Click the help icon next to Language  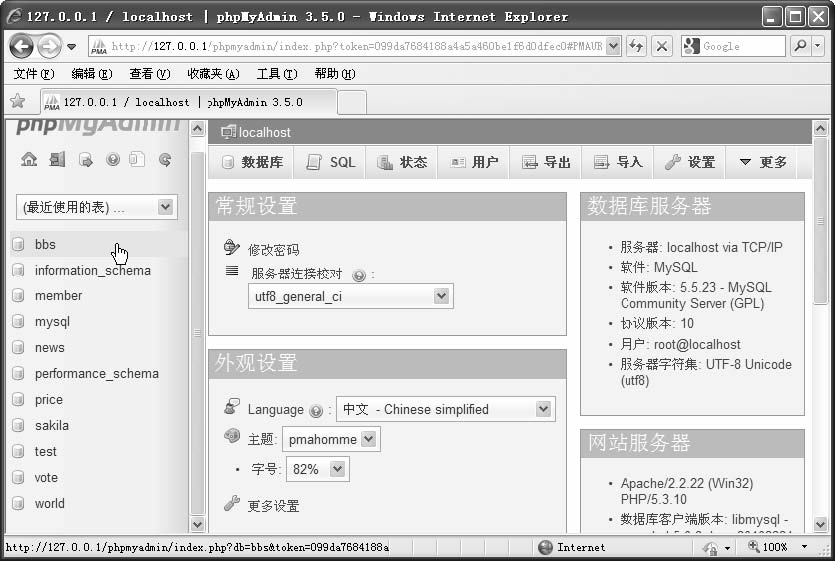[x=316, y=410]
